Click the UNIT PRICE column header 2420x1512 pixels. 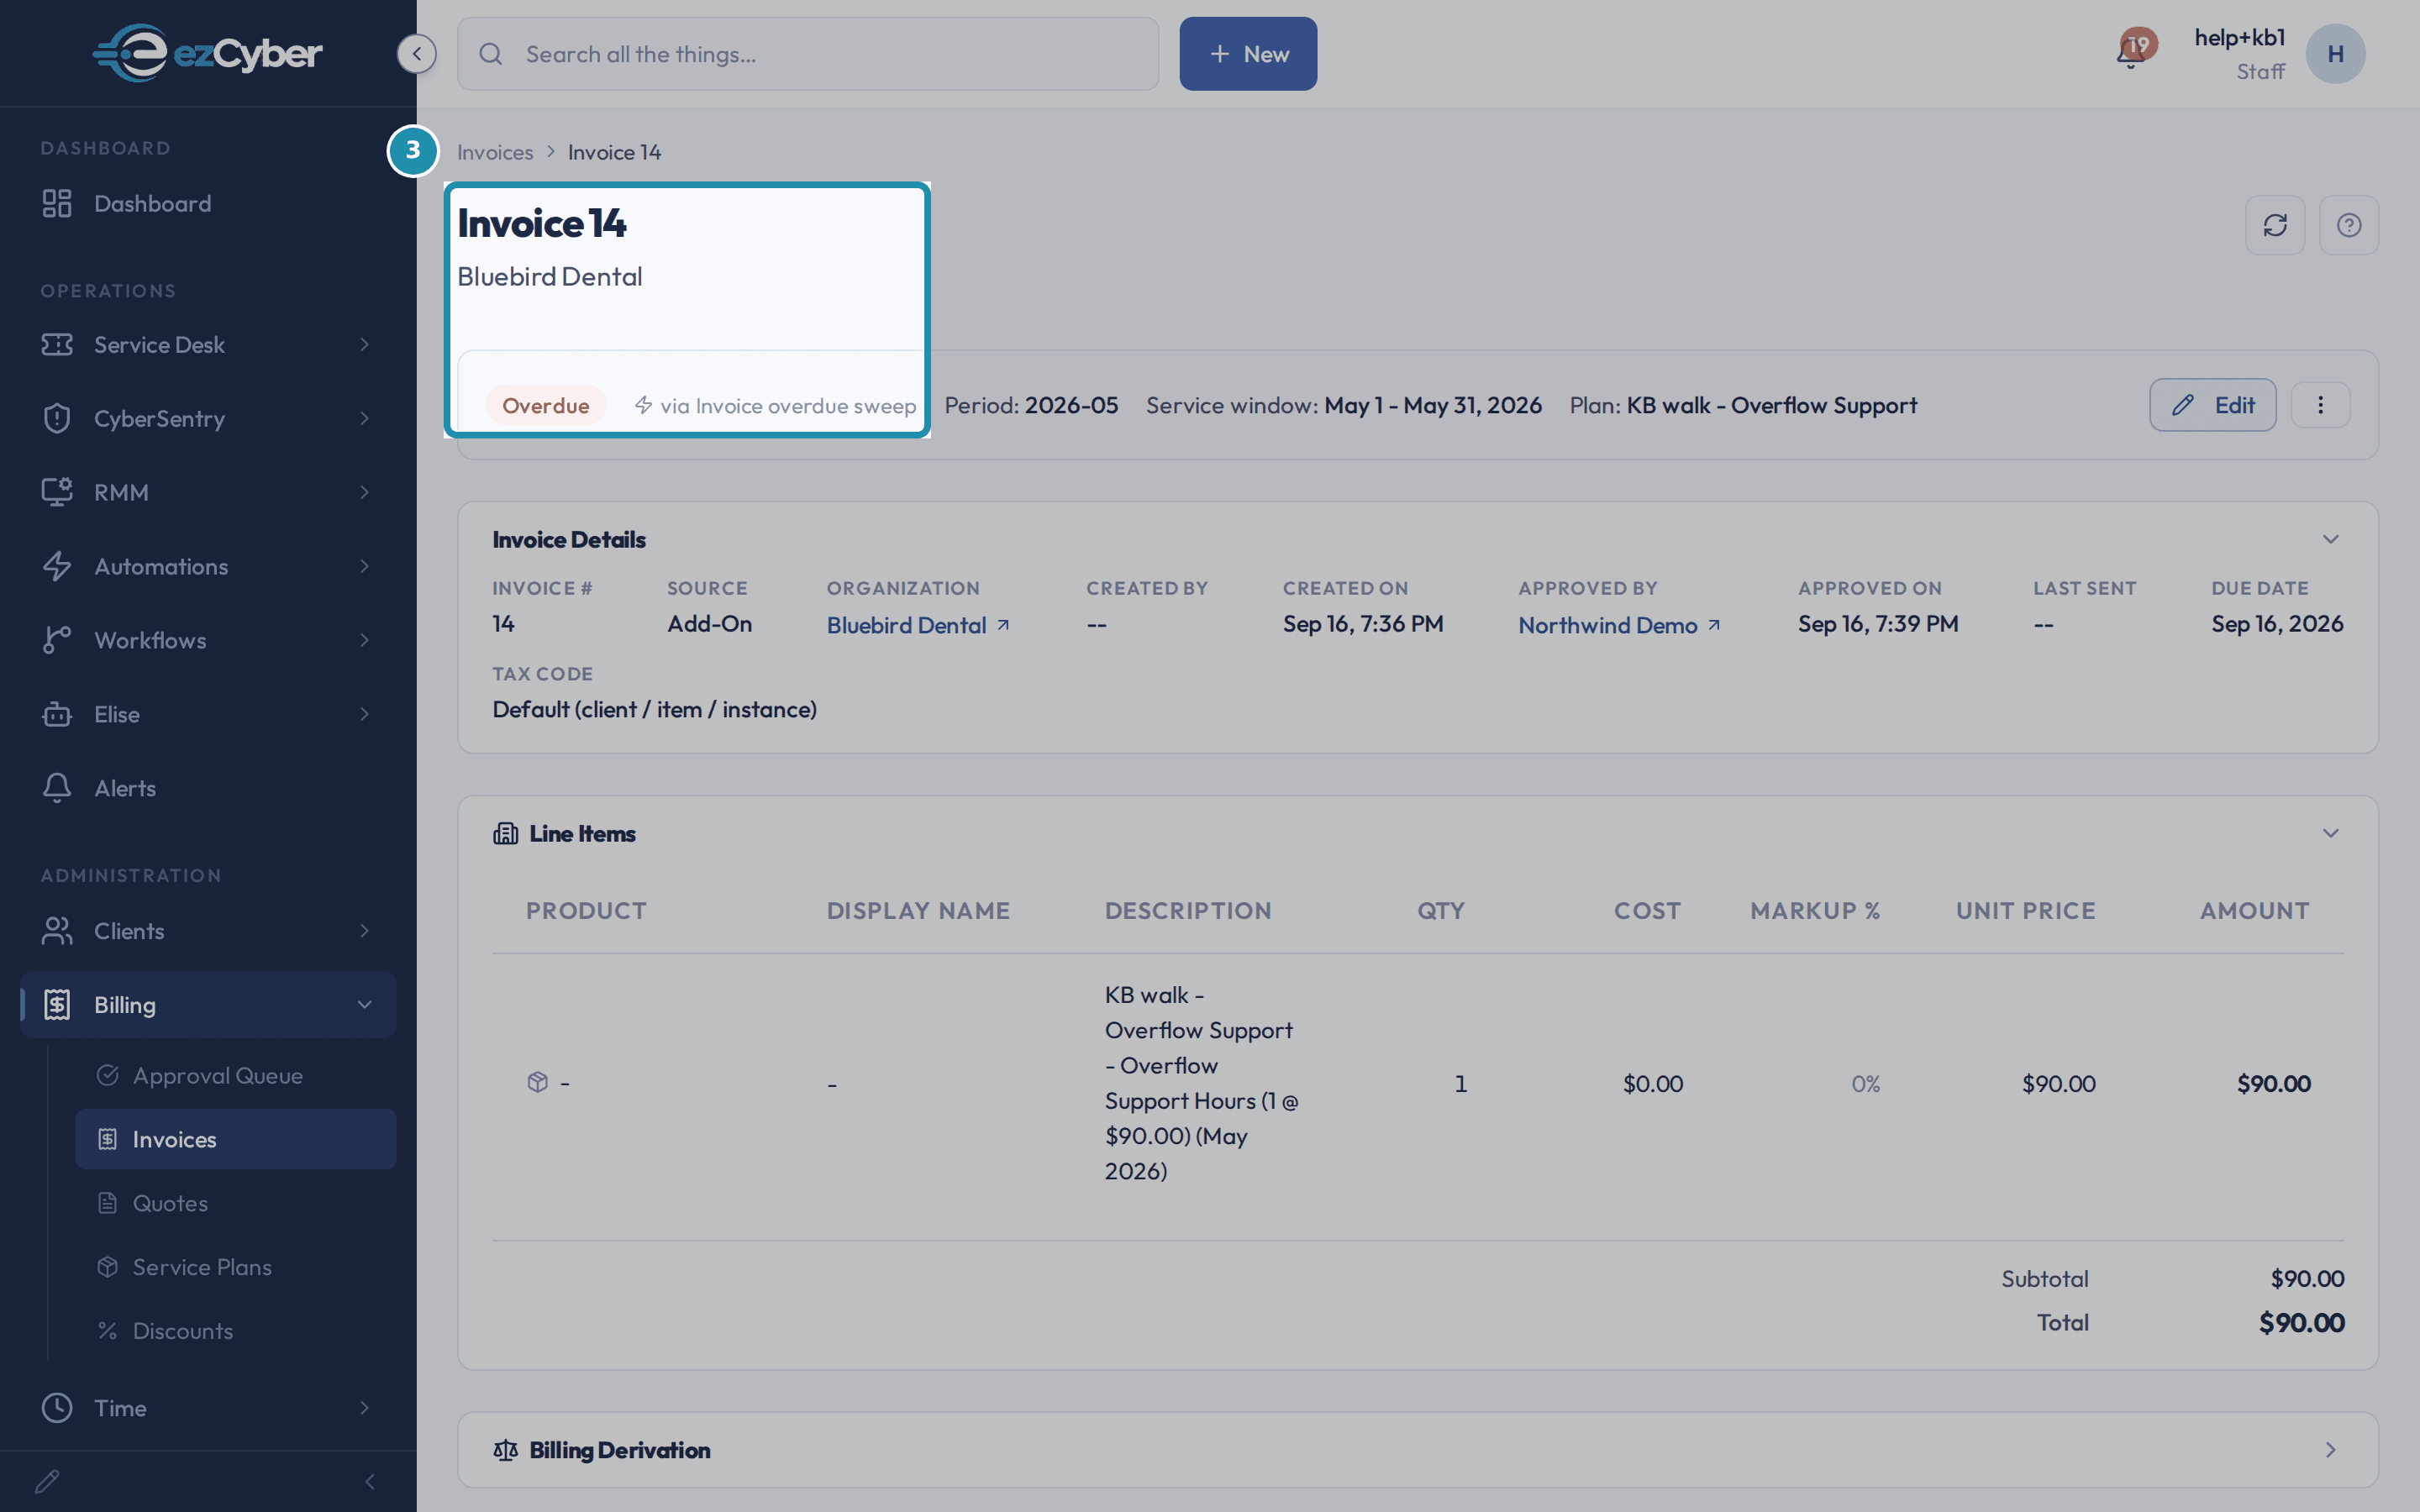pos(2025,911)
